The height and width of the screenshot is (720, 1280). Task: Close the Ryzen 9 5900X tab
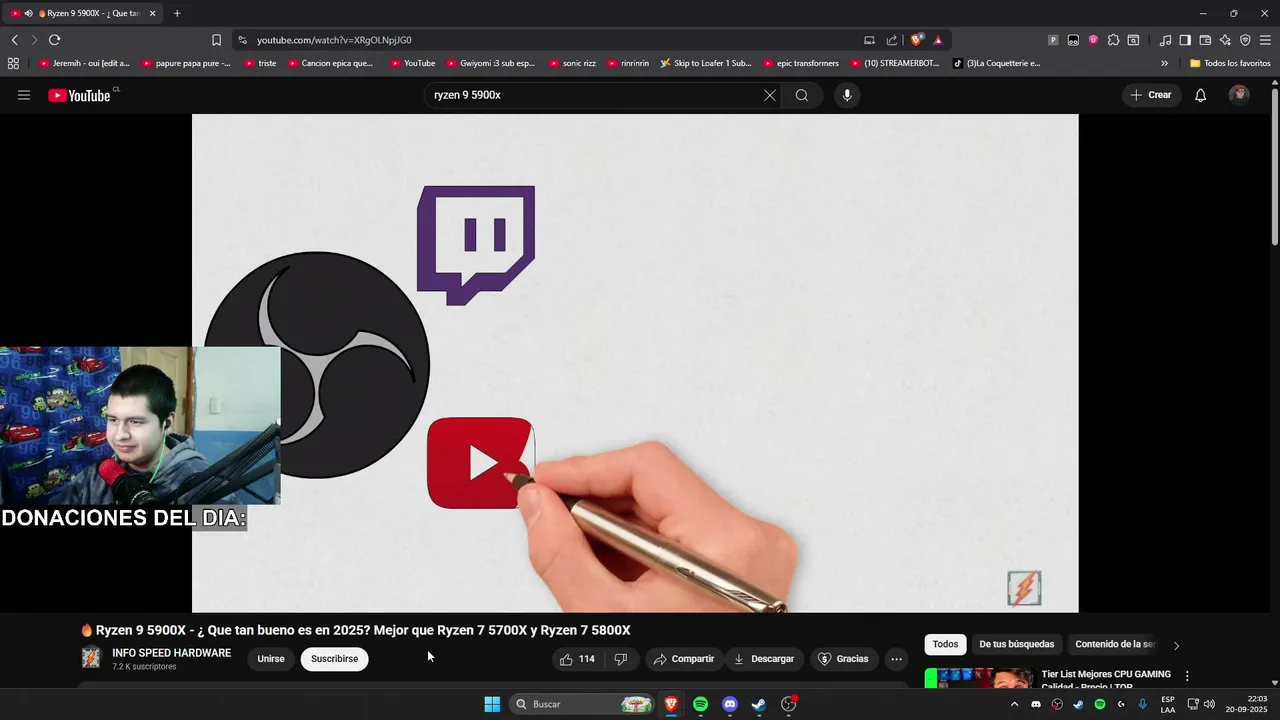pyautogui.click(x=152, y=13)
